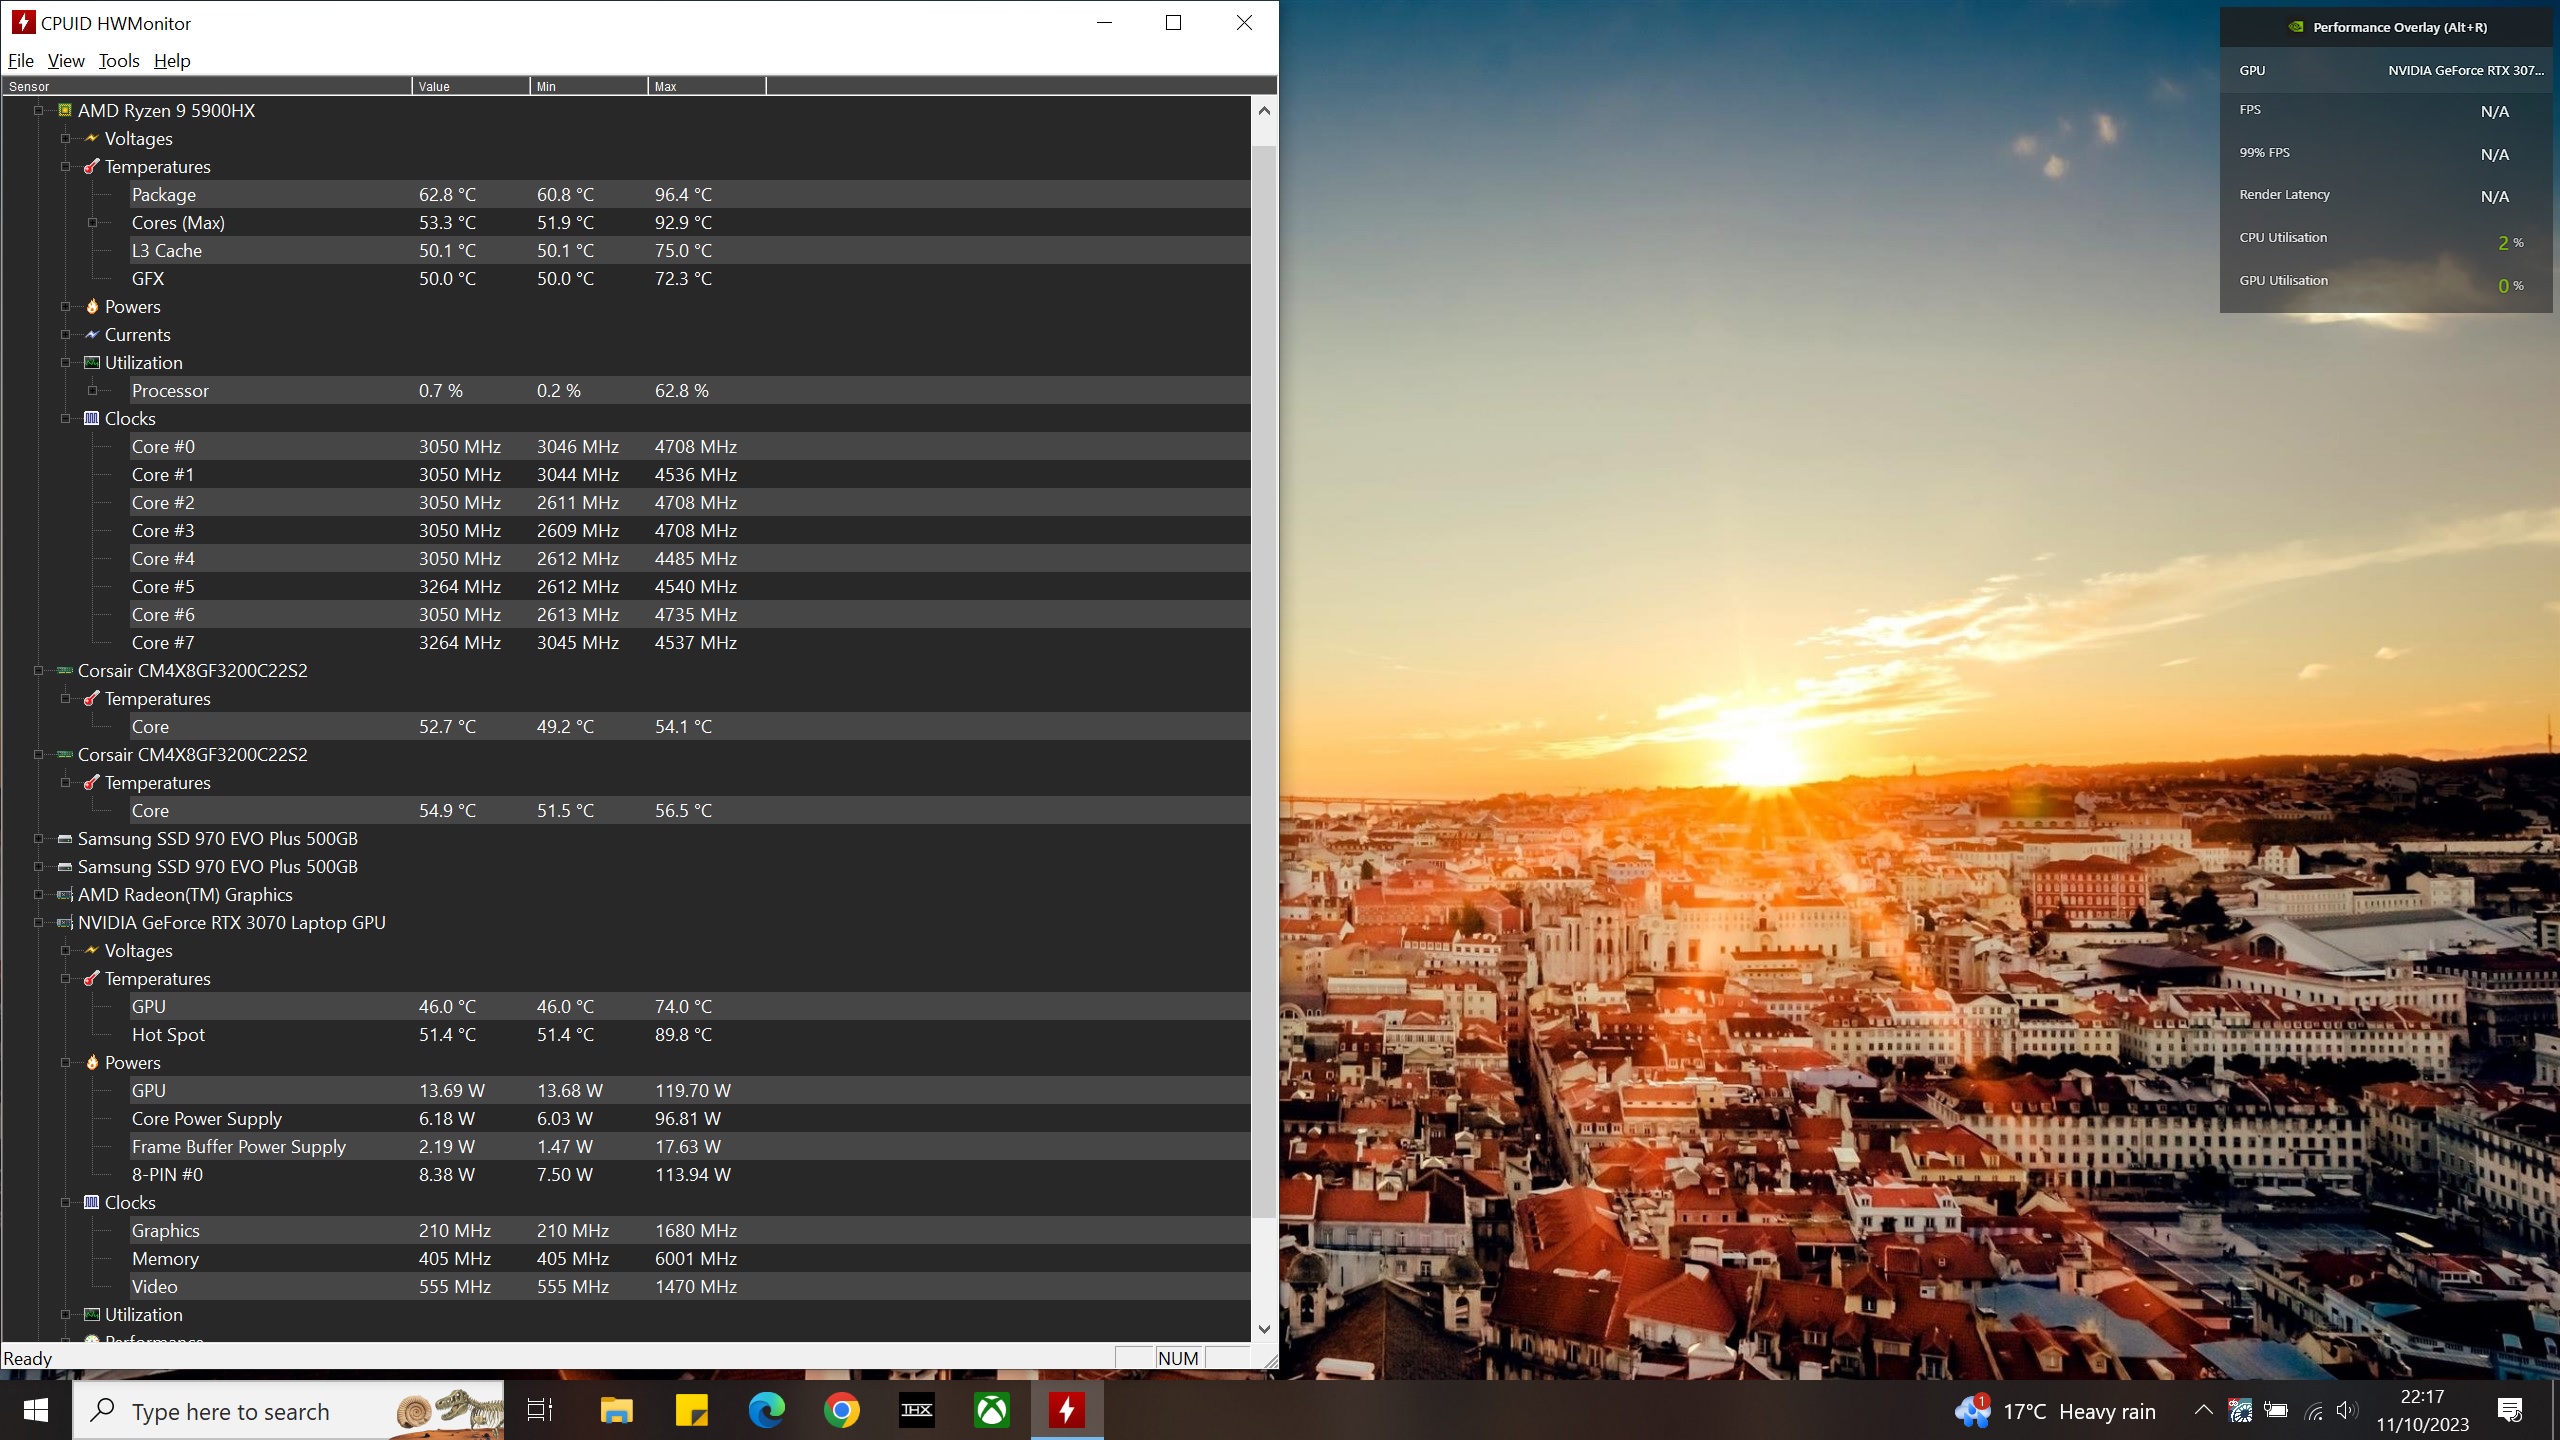Expand the Currents node
The image size is (2560, 1440).
[65, 335]
